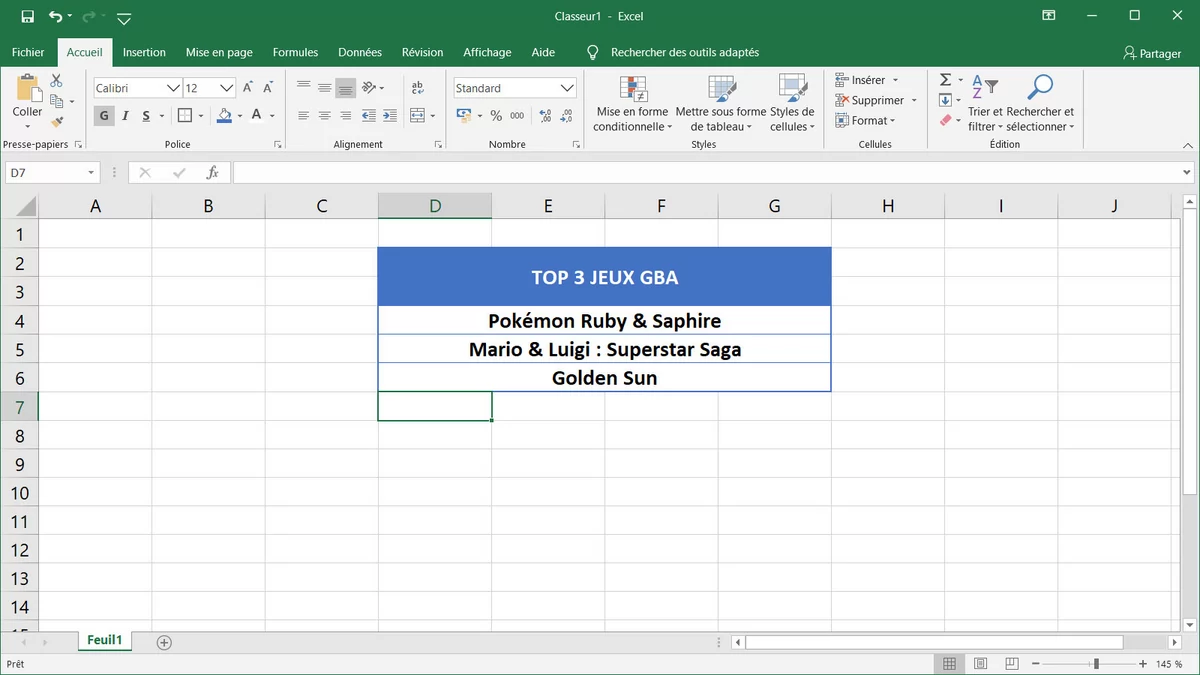Image resolution: width=1200 pixels, height=675 pixels.
Task: Click the Merge and Center icon
Action: click(x=418, y=116)
